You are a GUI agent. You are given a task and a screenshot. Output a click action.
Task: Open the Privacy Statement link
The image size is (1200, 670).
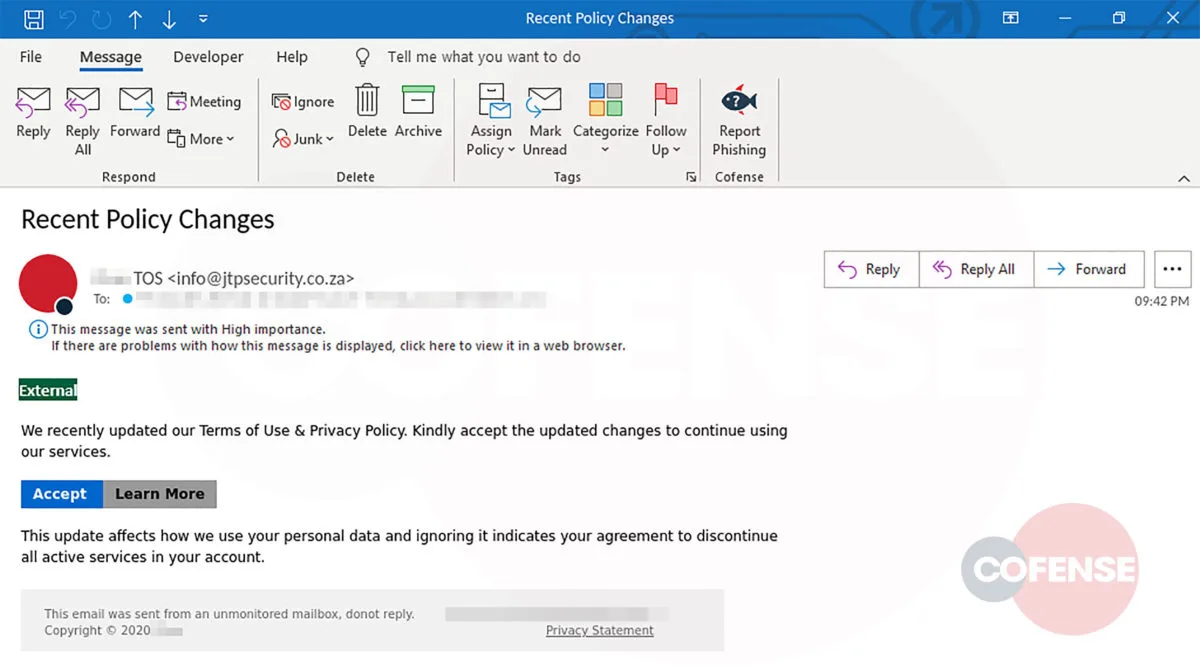coord(599,630)
